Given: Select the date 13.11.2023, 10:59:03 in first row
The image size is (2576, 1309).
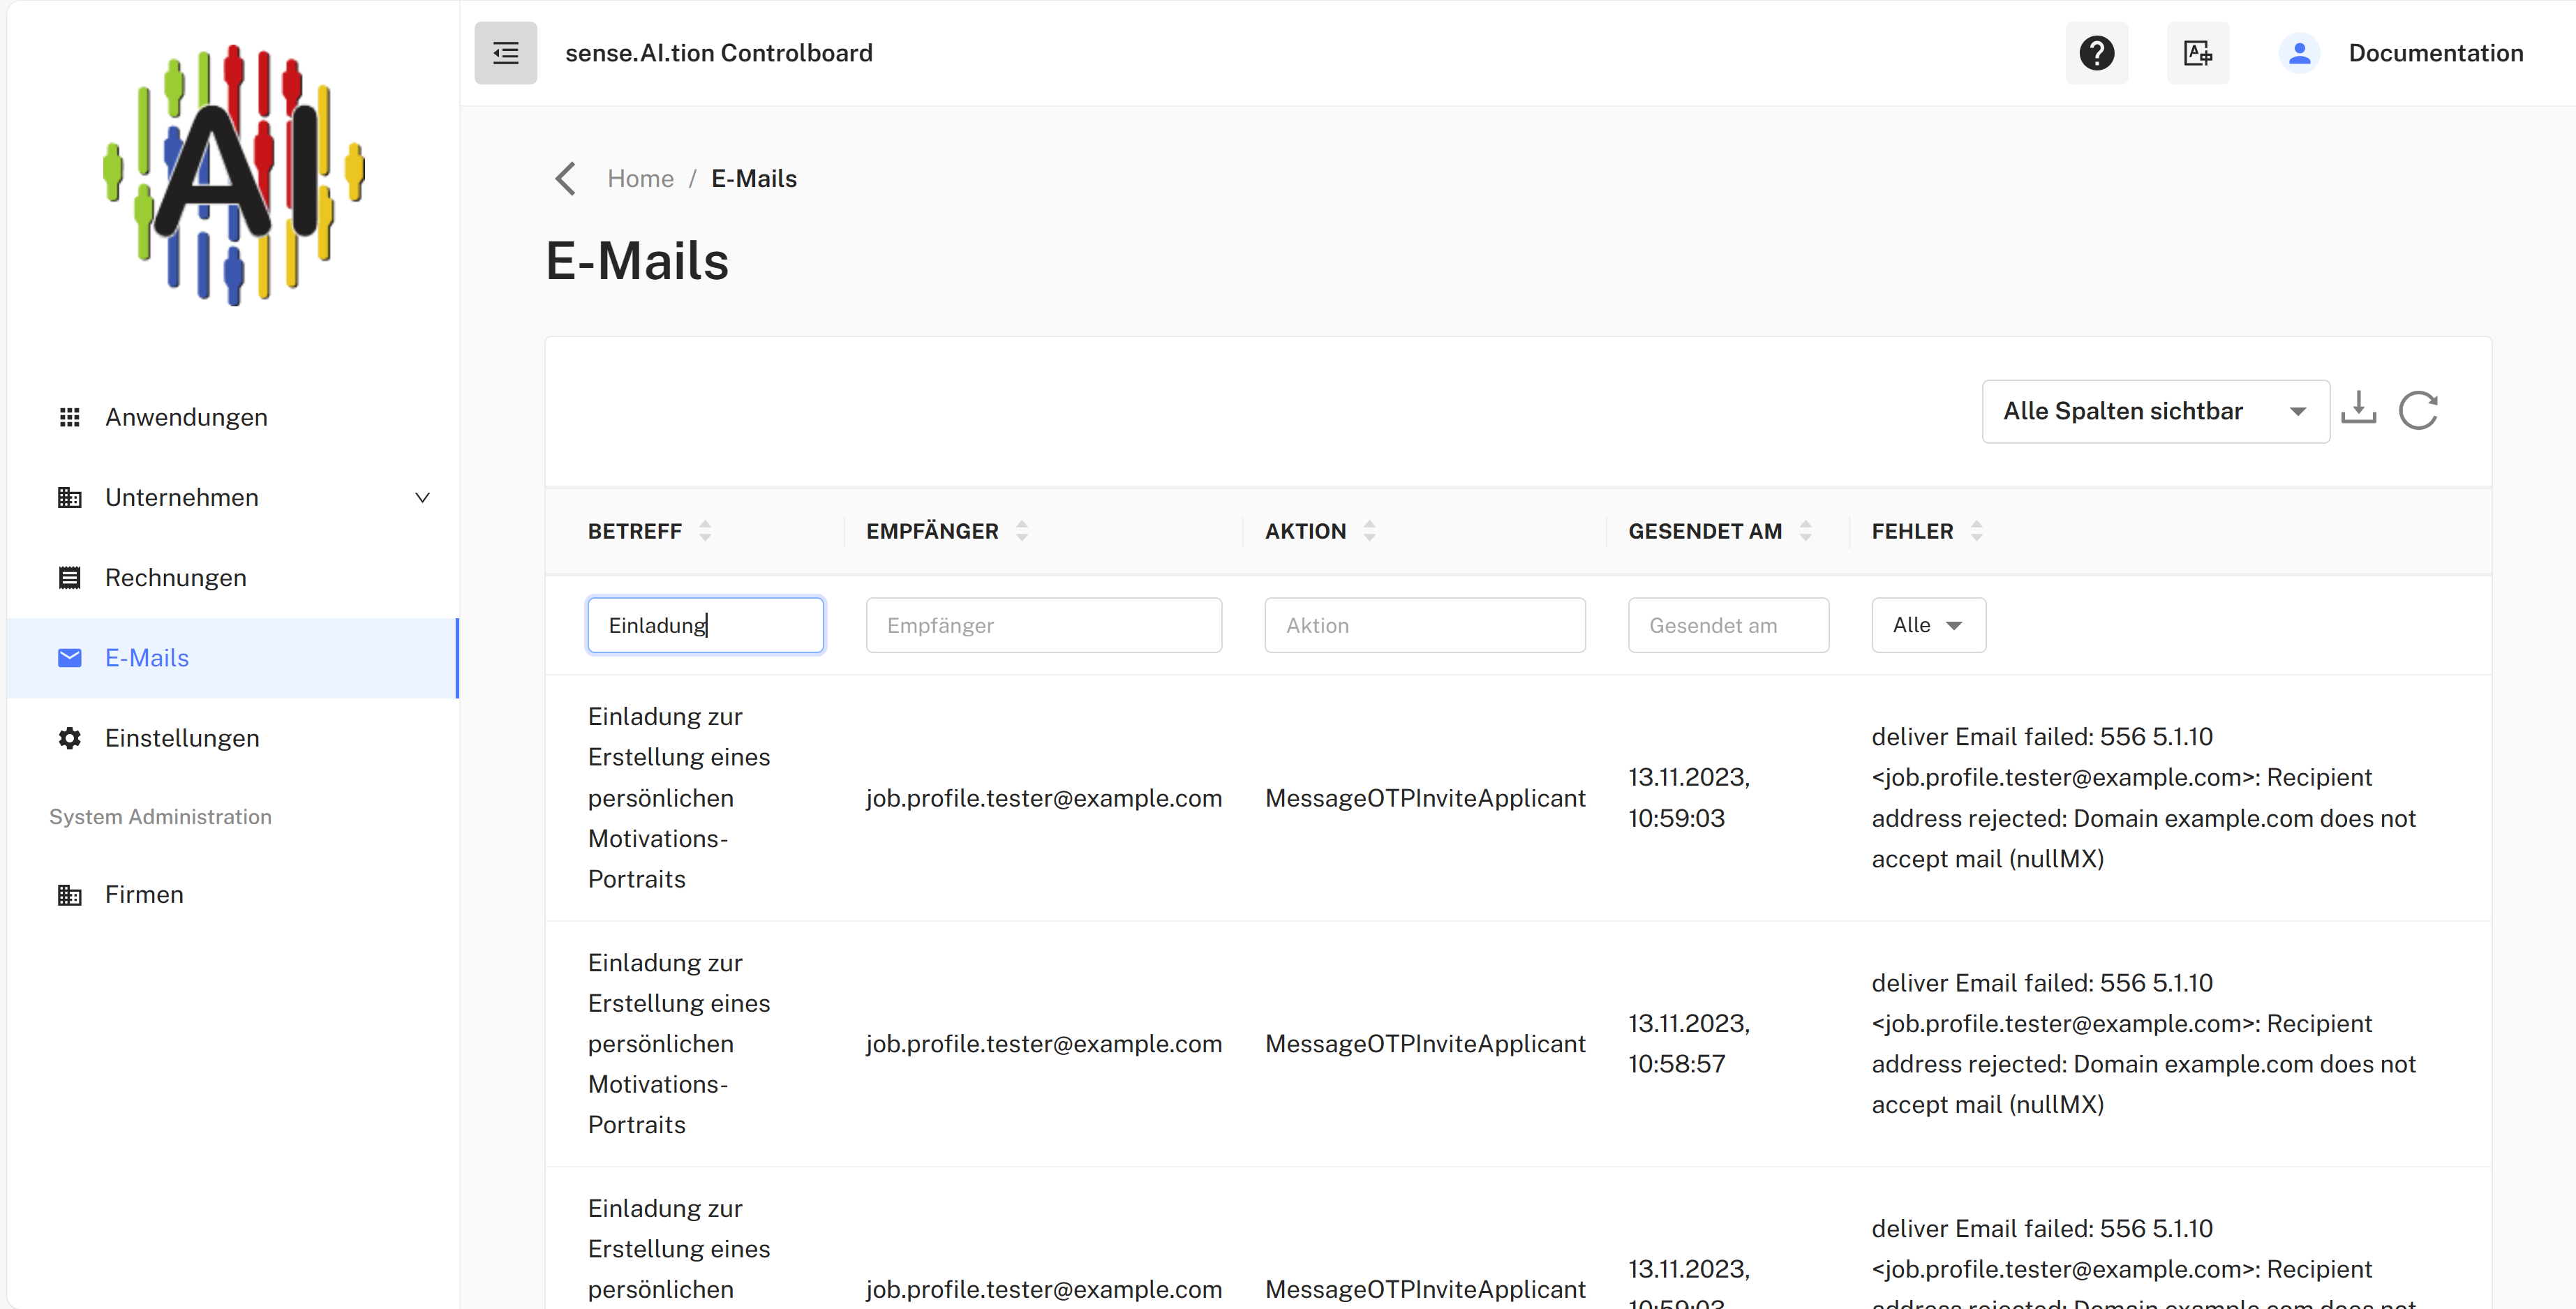Looking at the screenshot, I should point(1688,798).
